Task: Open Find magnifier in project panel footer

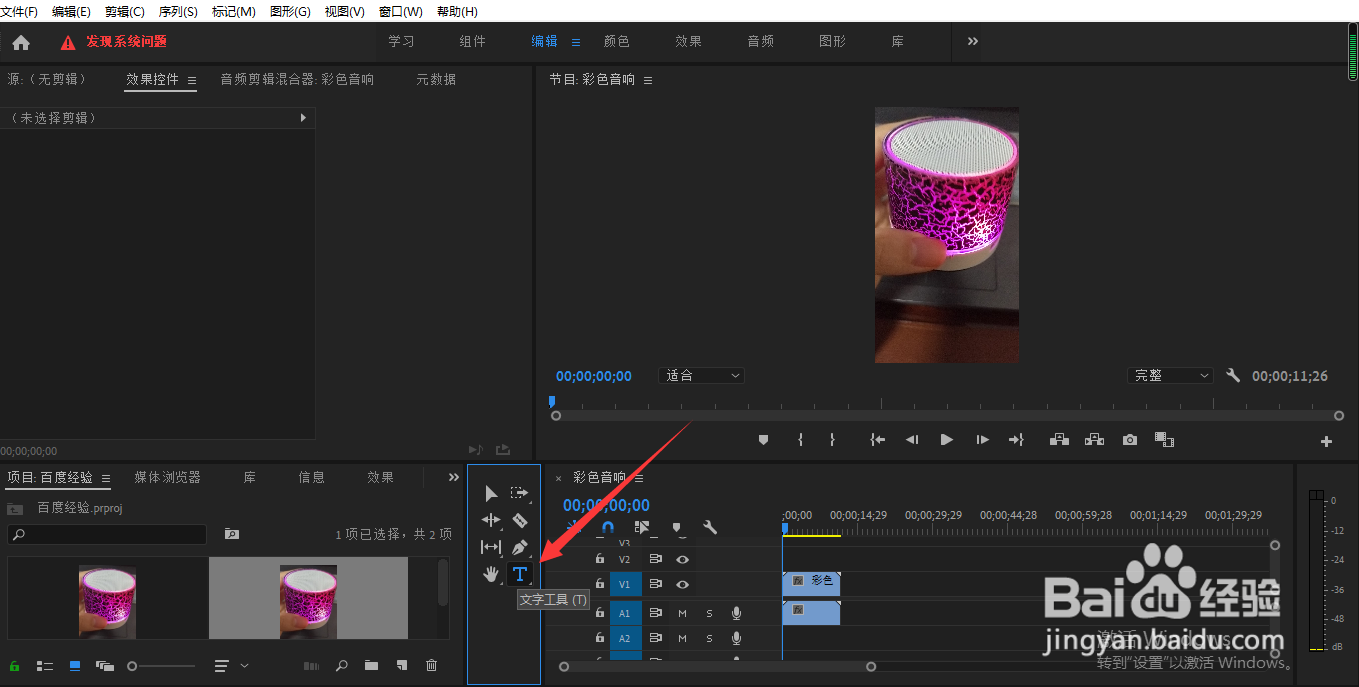Action: point(341,665)
